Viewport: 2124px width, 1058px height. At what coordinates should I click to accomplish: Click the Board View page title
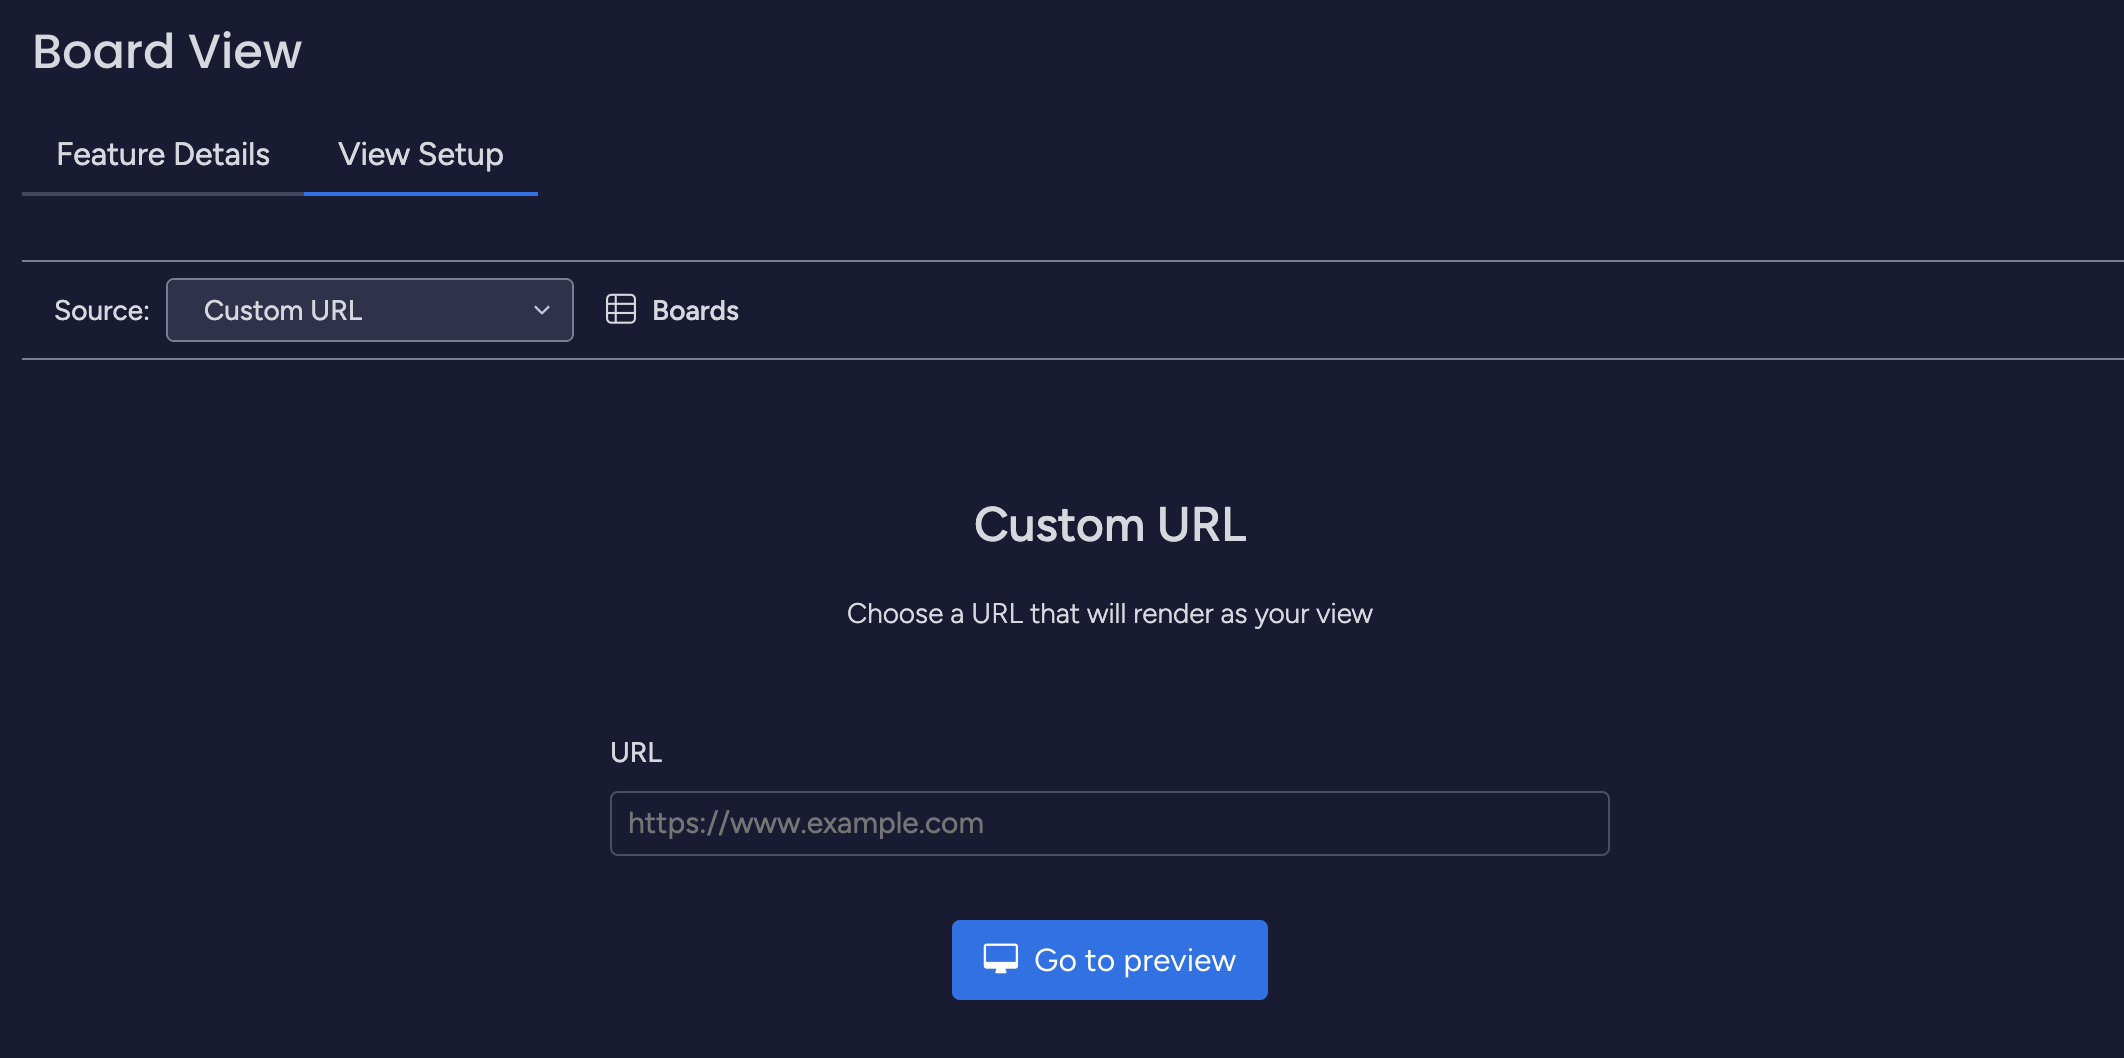(167, 51)
